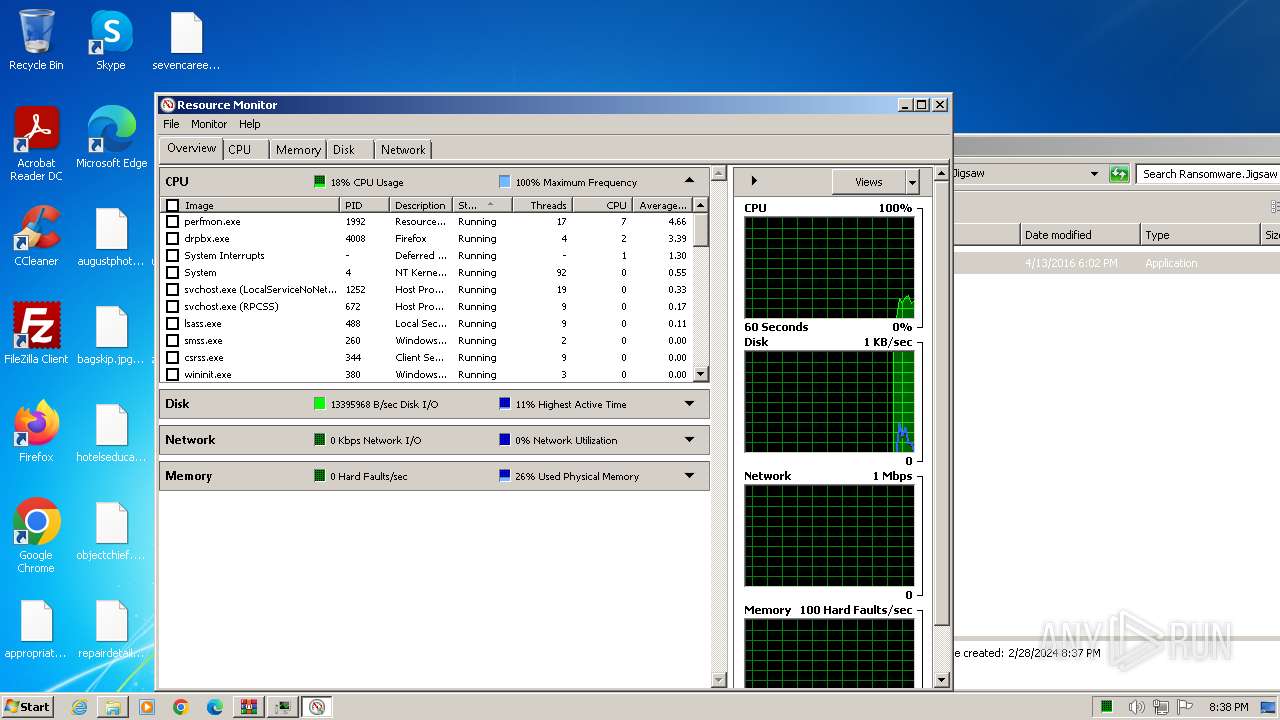Open the Help menu
Screen dimensions: 1280x720
[250, 124]
